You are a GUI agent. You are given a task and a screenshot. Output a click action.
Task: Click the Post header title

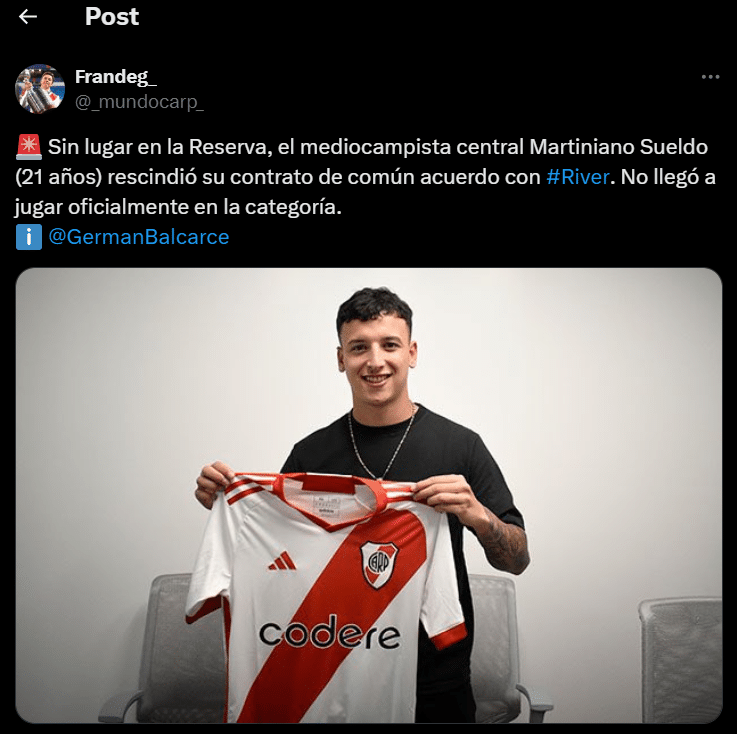tap(112, 16)
